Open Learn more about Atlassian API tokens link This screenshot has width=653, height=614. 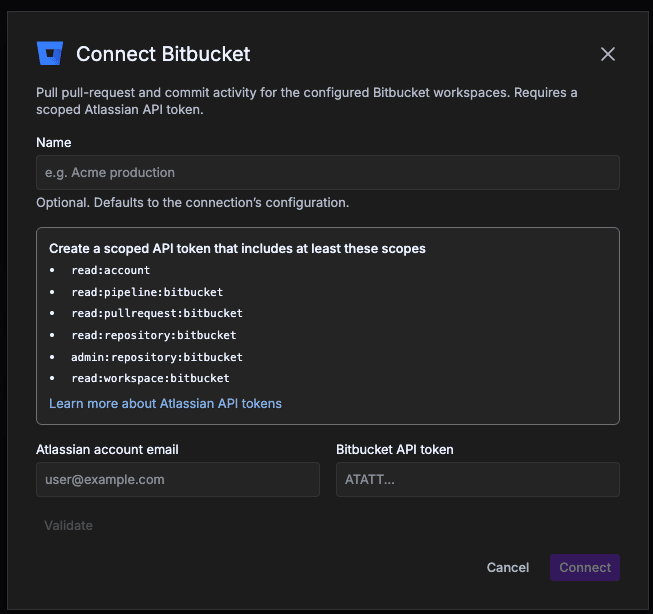(x=165, y=403)
